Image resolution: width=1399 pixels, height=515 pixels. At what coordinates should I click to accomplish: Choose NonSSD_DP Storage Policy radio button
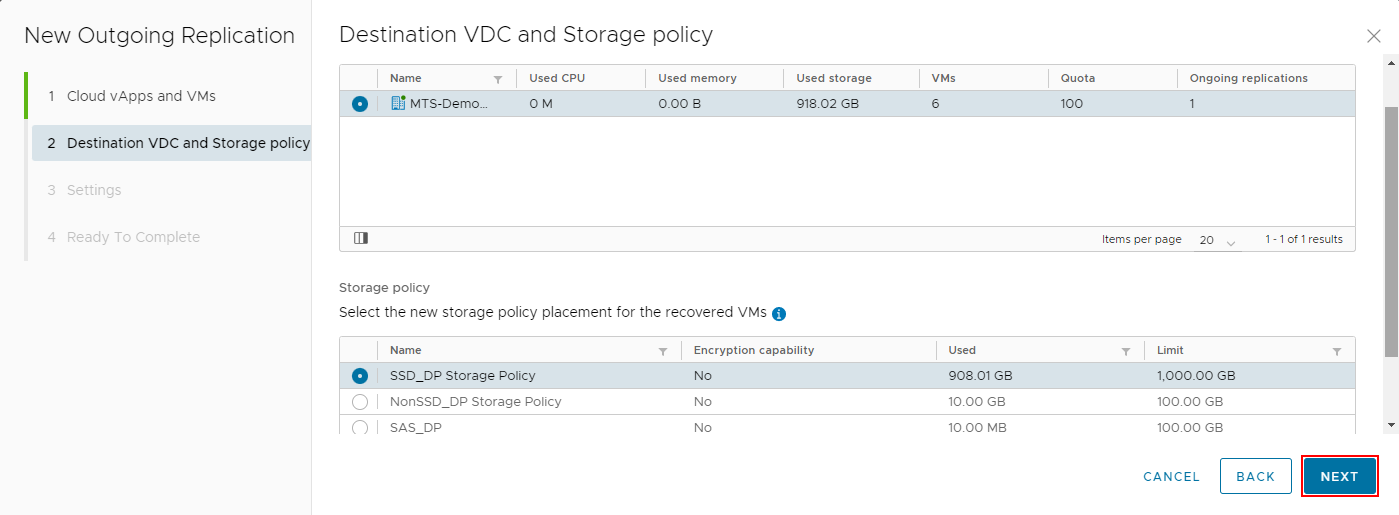point(360,402)
